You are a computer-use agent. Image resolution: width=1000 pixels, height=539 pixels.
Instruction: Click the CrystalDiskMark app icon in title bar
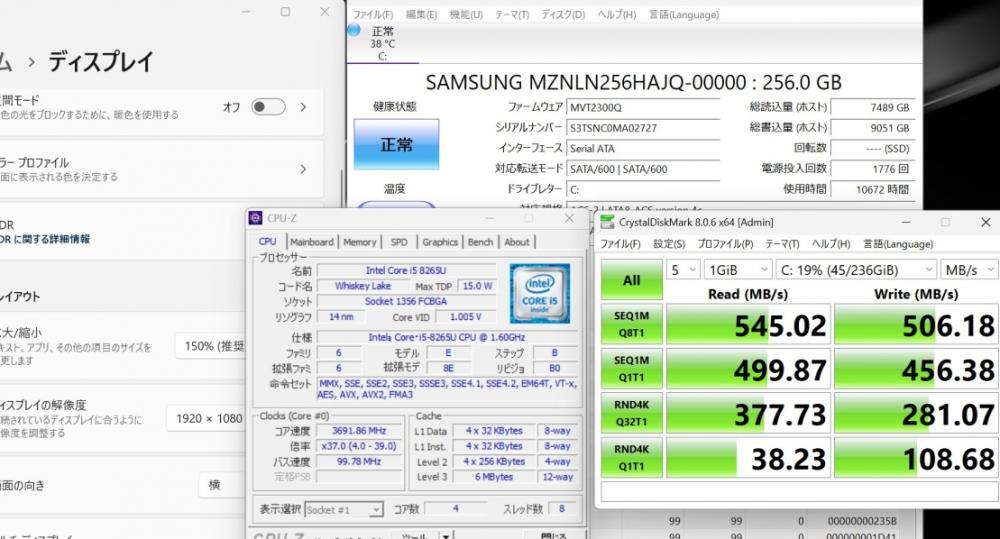[608, 222]
